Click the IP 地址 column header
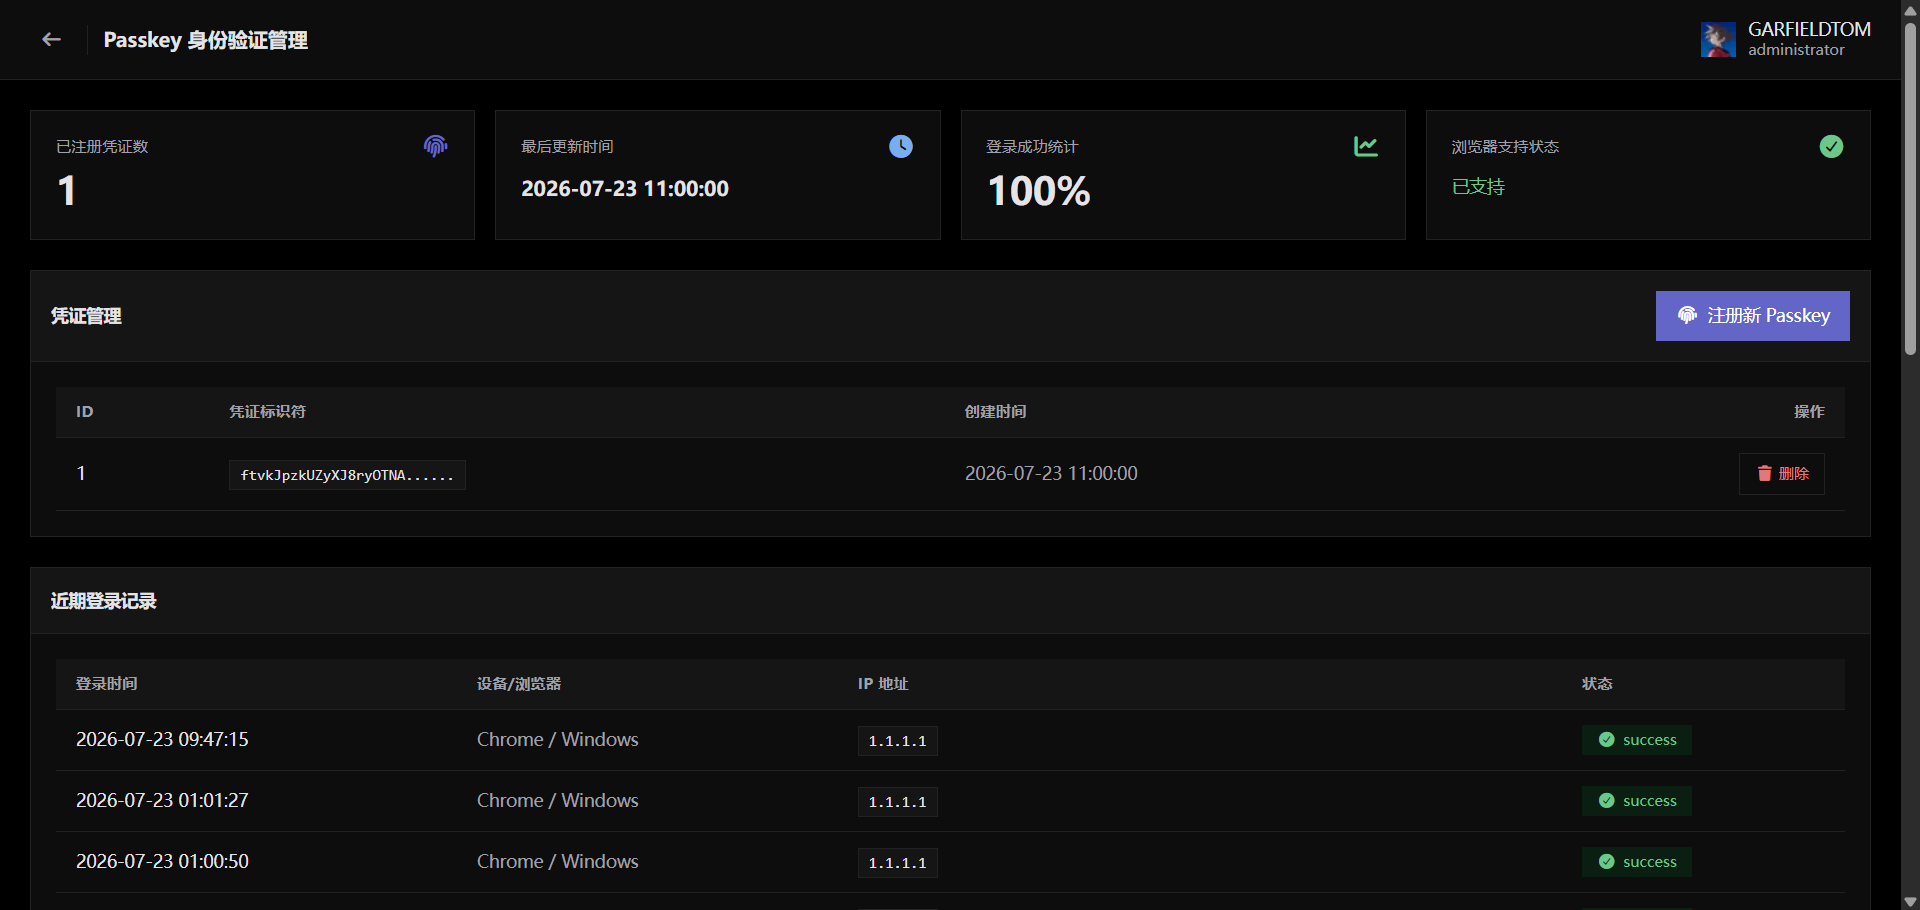Viewport: 1920px width, 910px height. click(883, 684)
